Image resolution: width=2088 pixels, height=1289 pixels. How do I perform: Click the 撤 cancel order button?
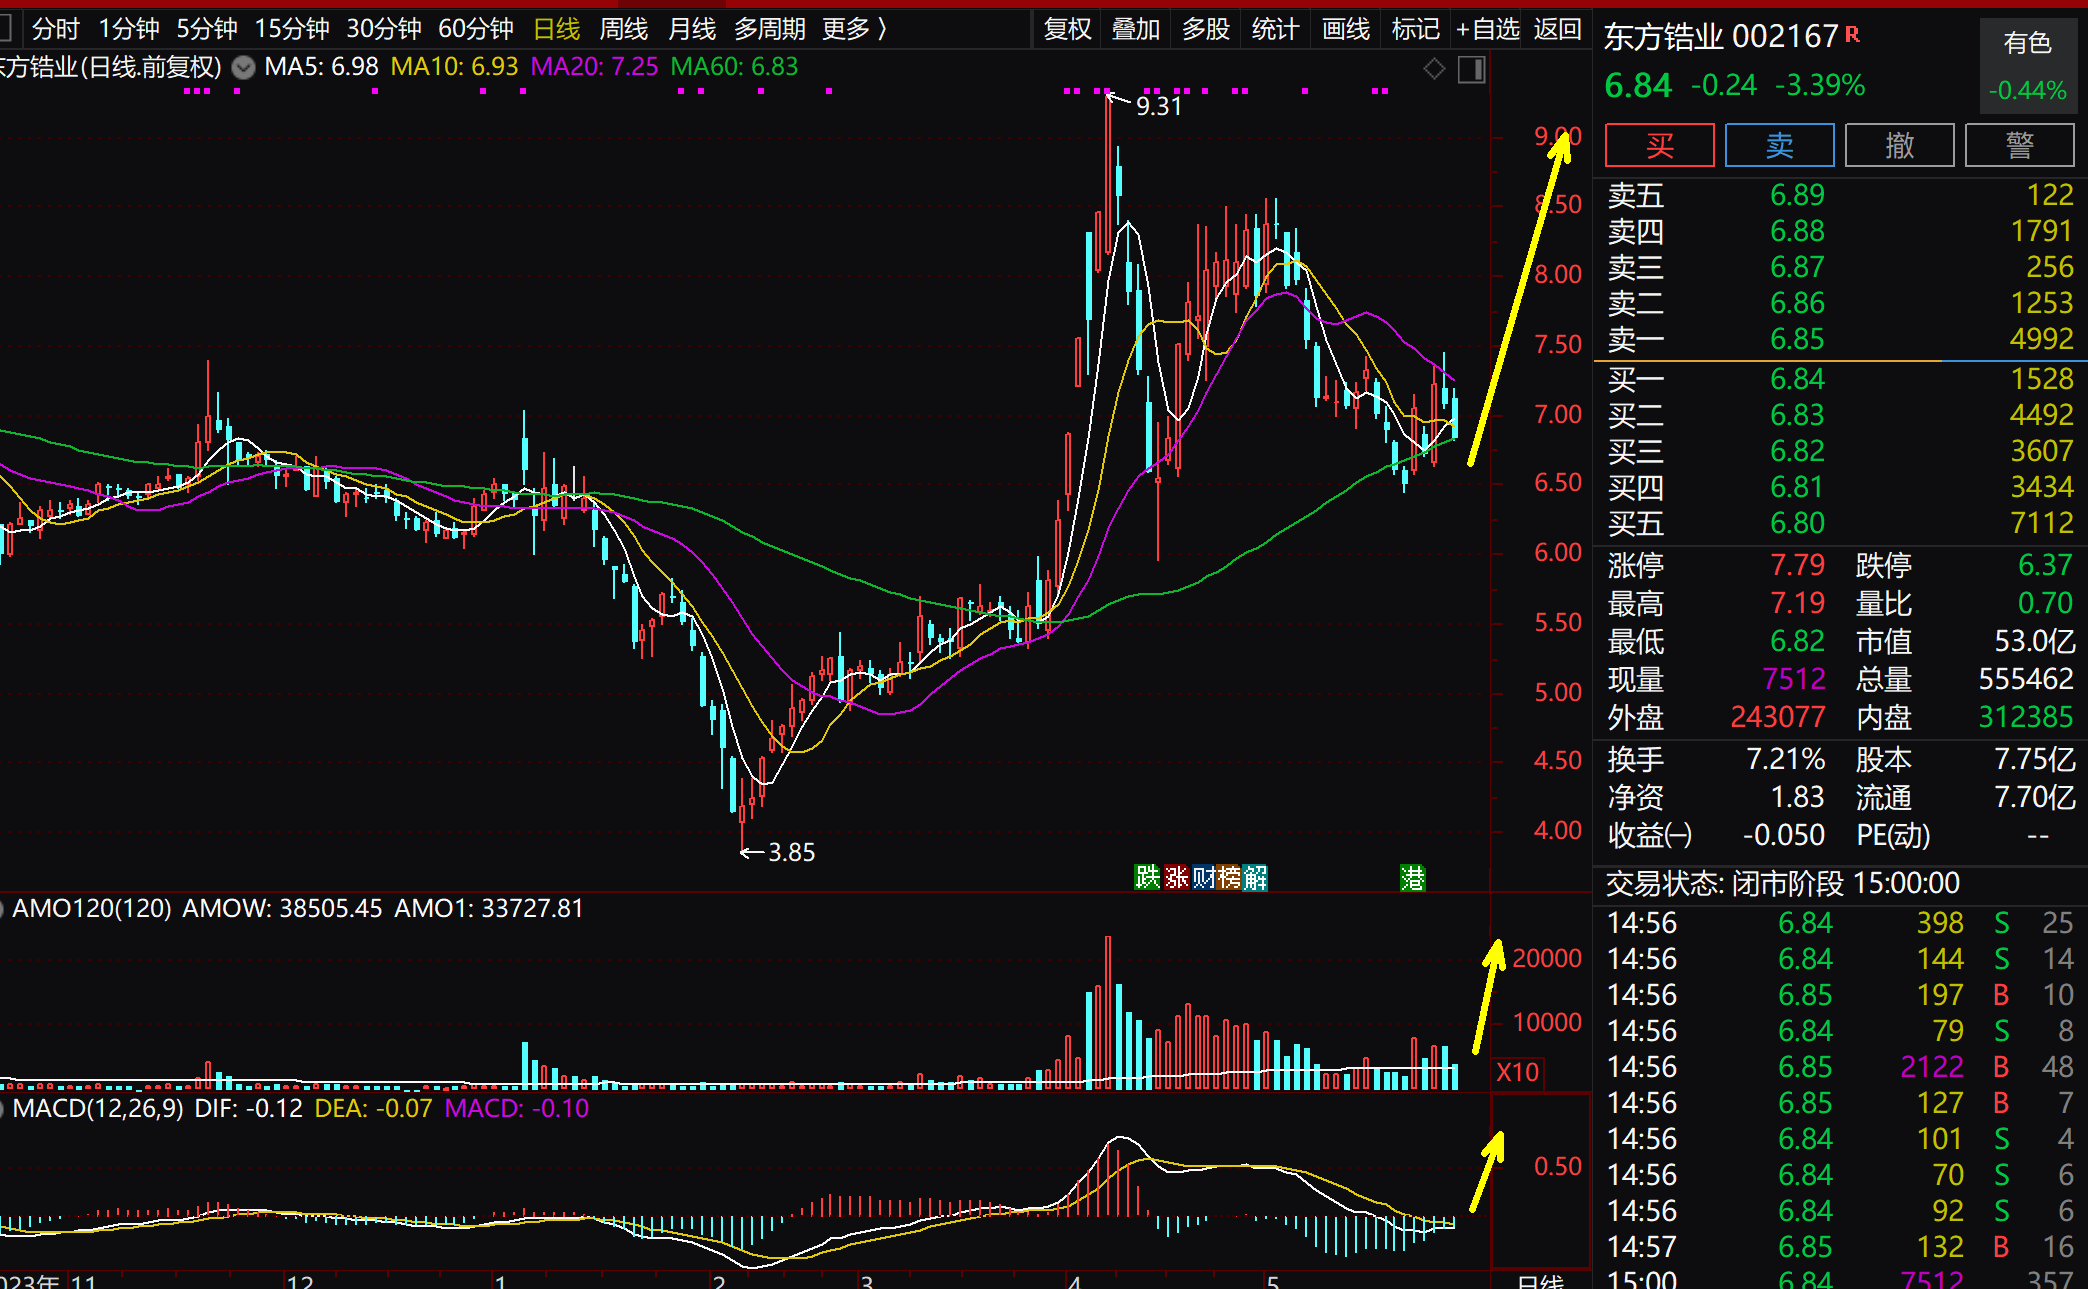(x=1900, y=146)
